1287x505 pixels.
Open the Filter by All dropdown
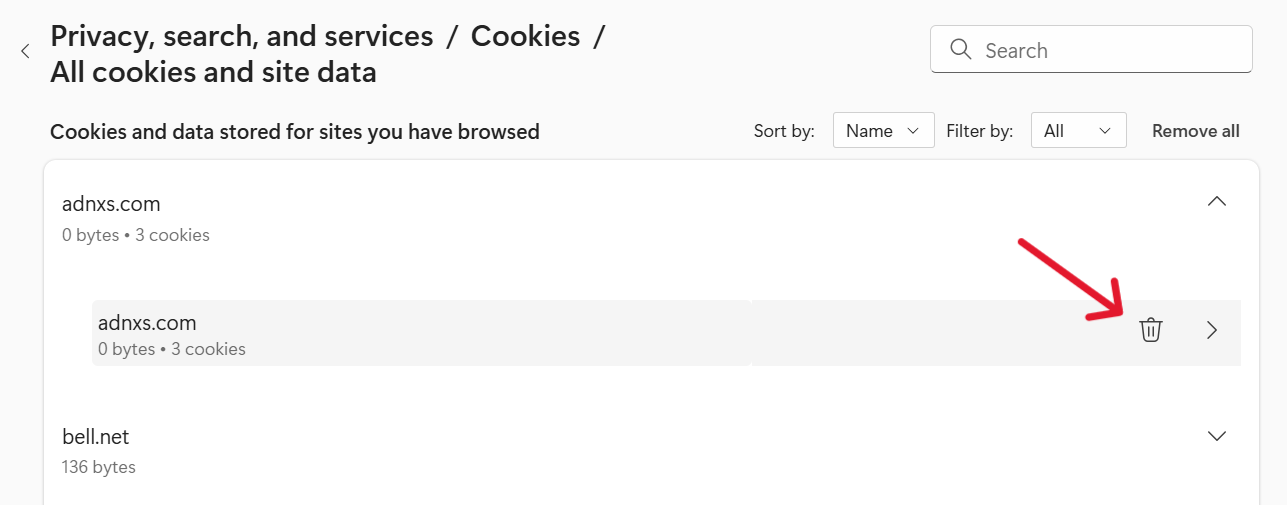click(1078, 131)
